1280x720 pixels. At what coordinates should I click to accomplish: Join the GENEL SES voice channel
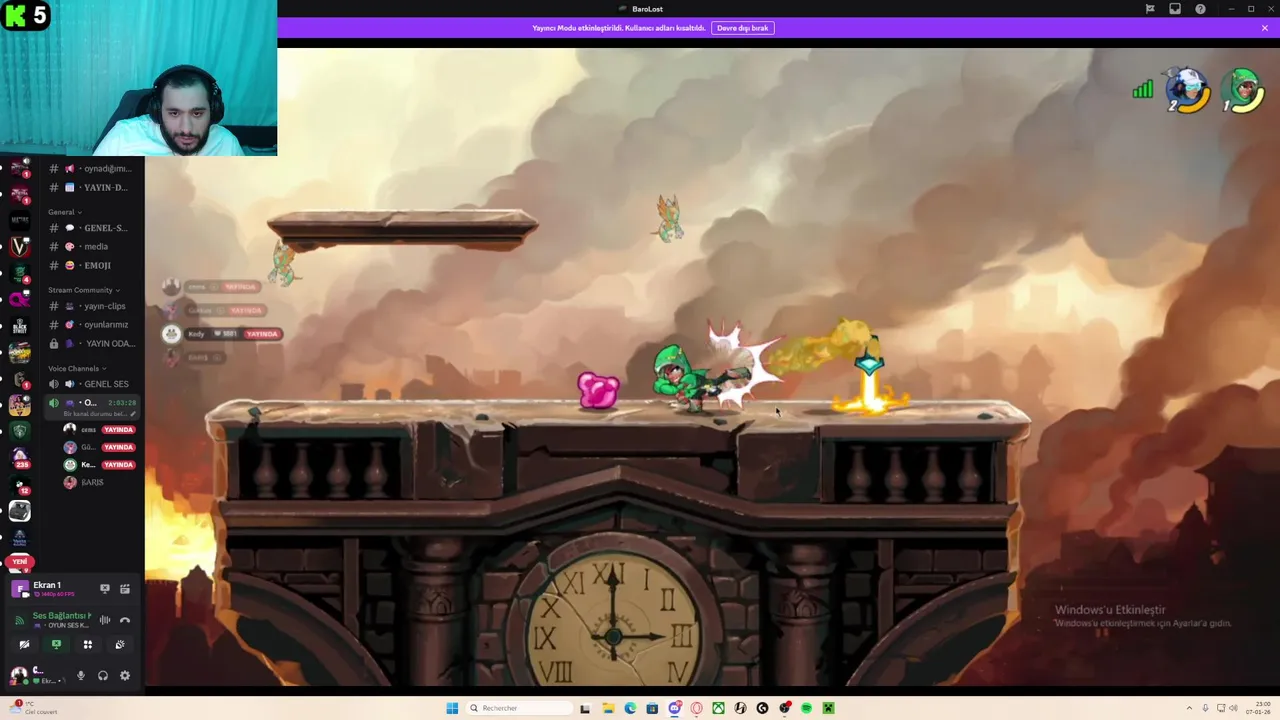(x=92, y=384)
